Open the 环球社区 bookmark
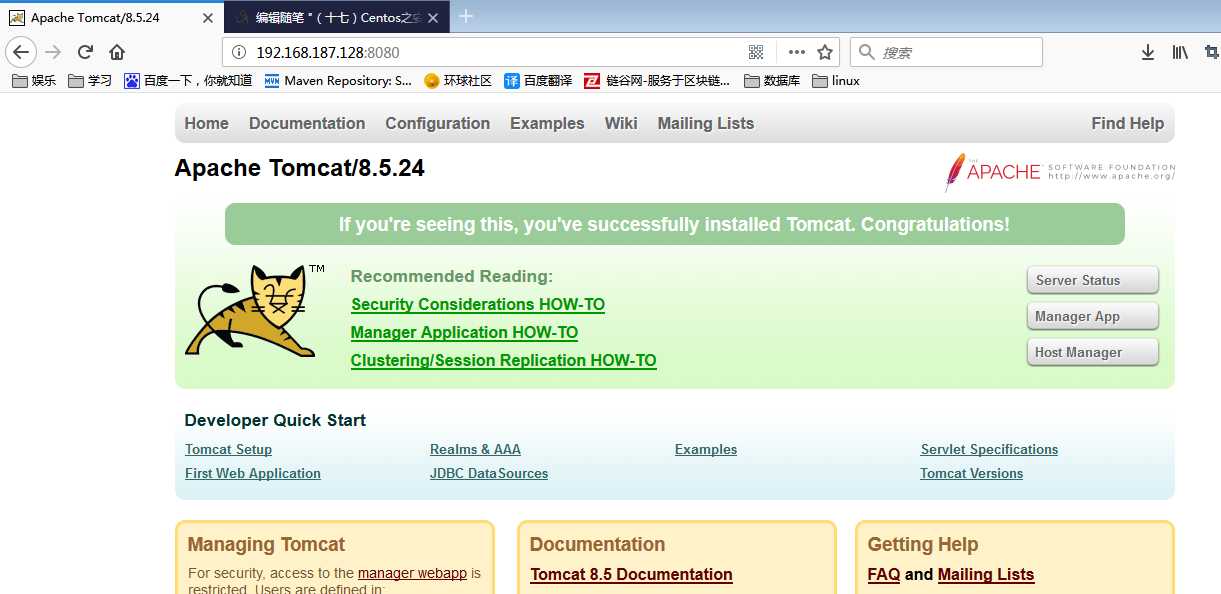 click(x=458, y=81)
